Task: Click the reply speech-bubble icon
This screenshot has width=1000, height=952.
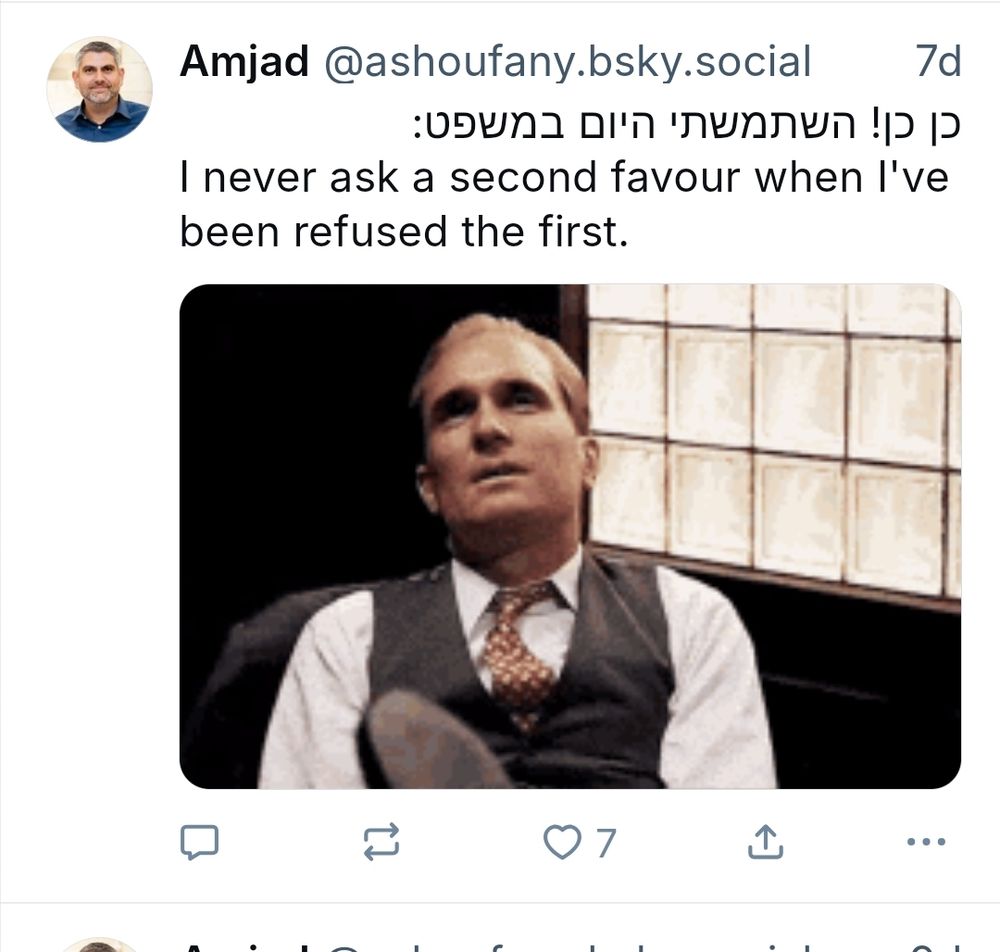Action: (x=199, y=843)
